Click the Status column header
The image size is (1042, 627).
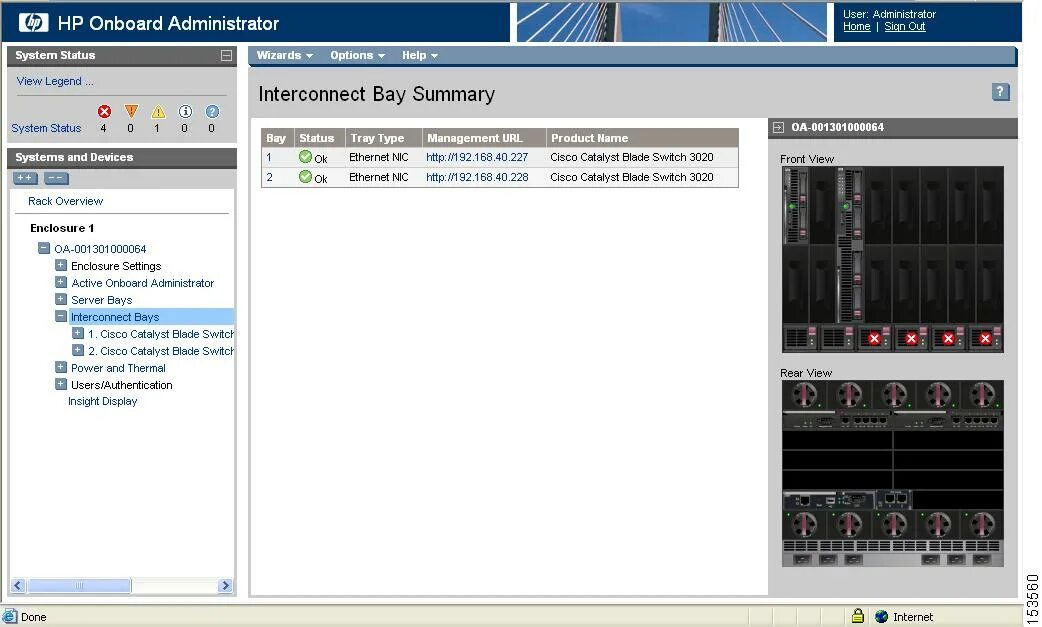point(319,137)
